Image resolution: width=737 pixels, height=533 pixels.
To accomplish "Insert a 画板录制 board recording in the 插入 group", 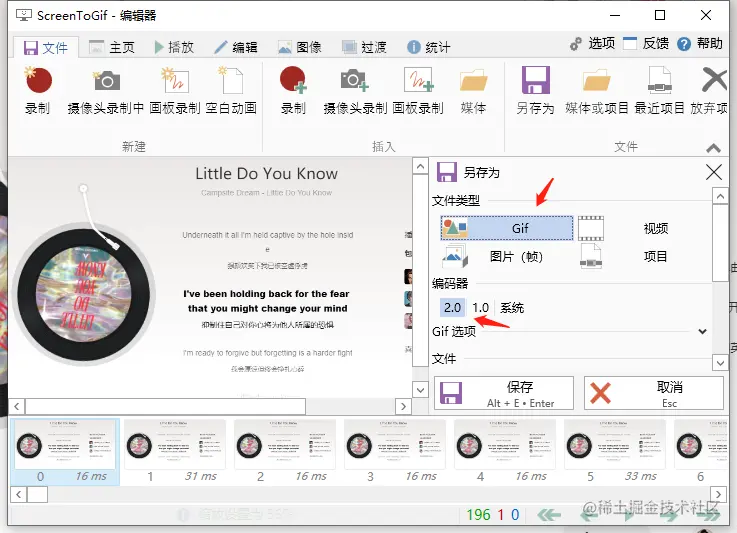I will click(x=418, y=91).
